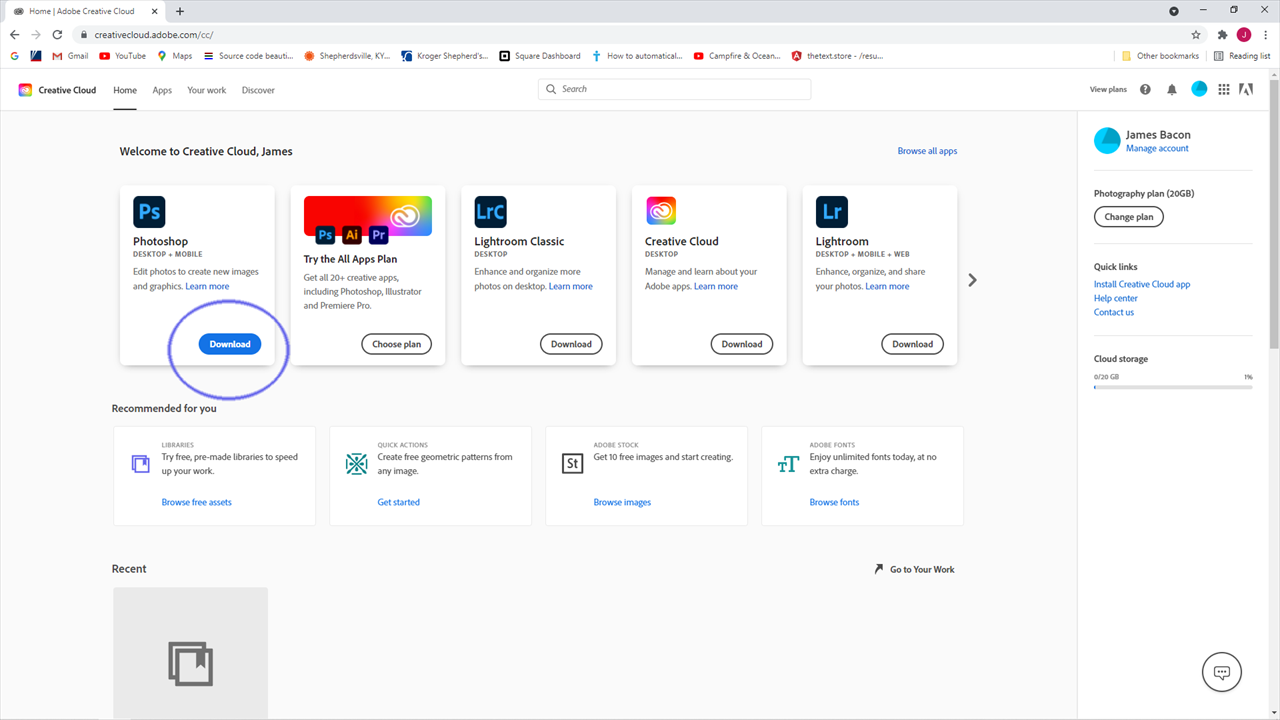Image resolution: width=1280 pixels, height=720 pixels.
Task: Click the Adobe Stock St icon
Action: tap(572, 464)
